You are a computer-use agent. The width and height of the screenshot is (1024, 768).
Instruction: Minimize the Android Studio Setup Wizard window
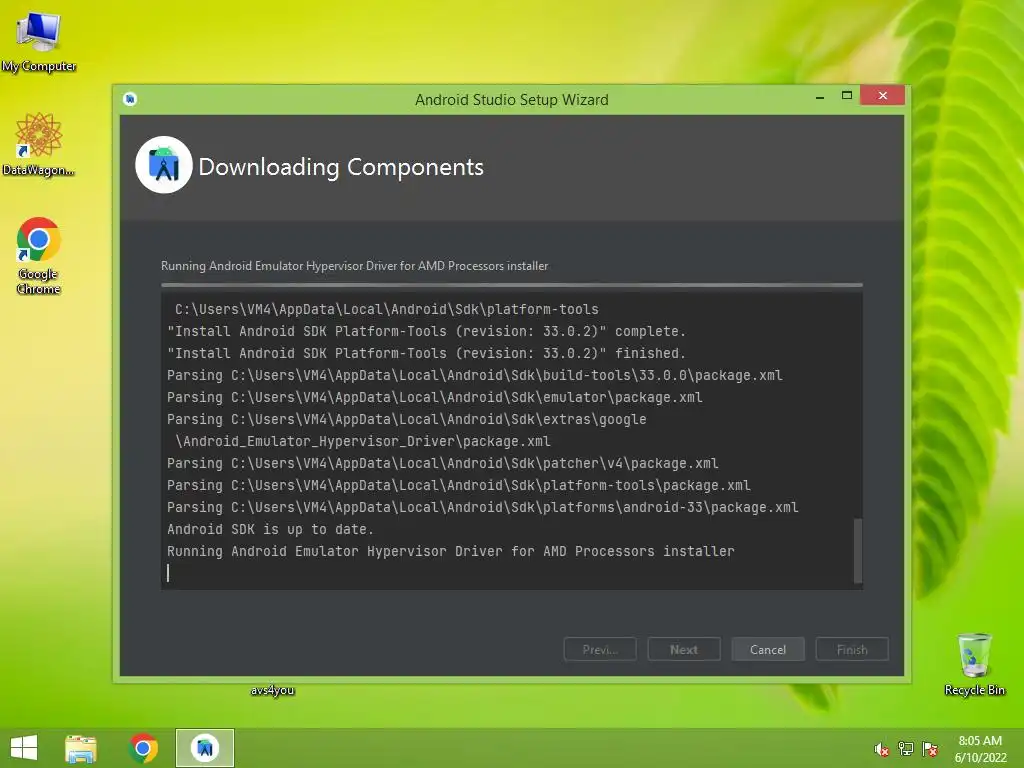click(820, 97)
